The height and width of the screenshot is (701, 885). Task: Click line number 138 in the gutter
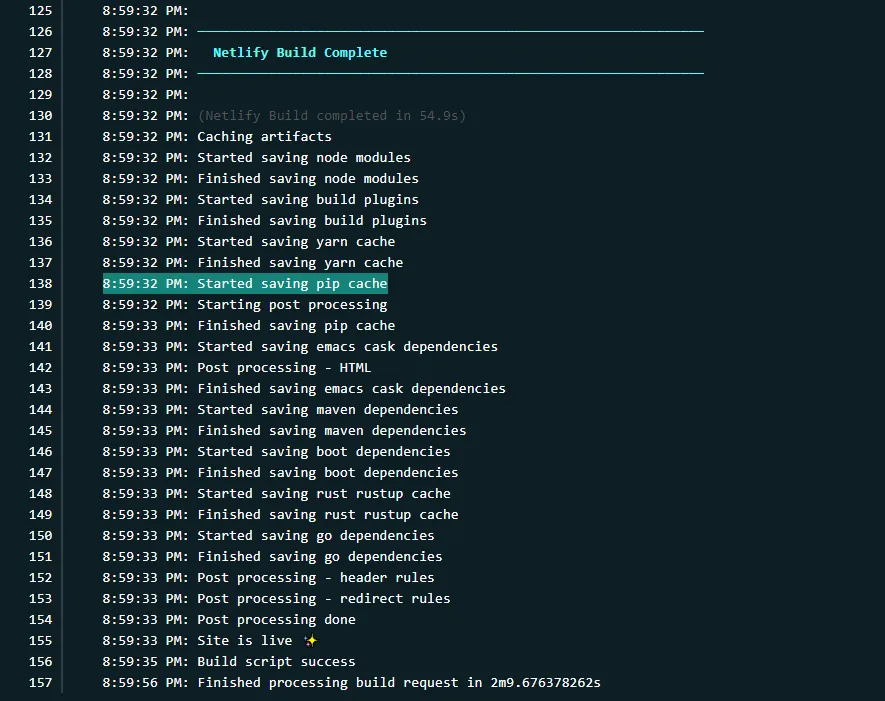pyautogui.click(x=41, y=284)
